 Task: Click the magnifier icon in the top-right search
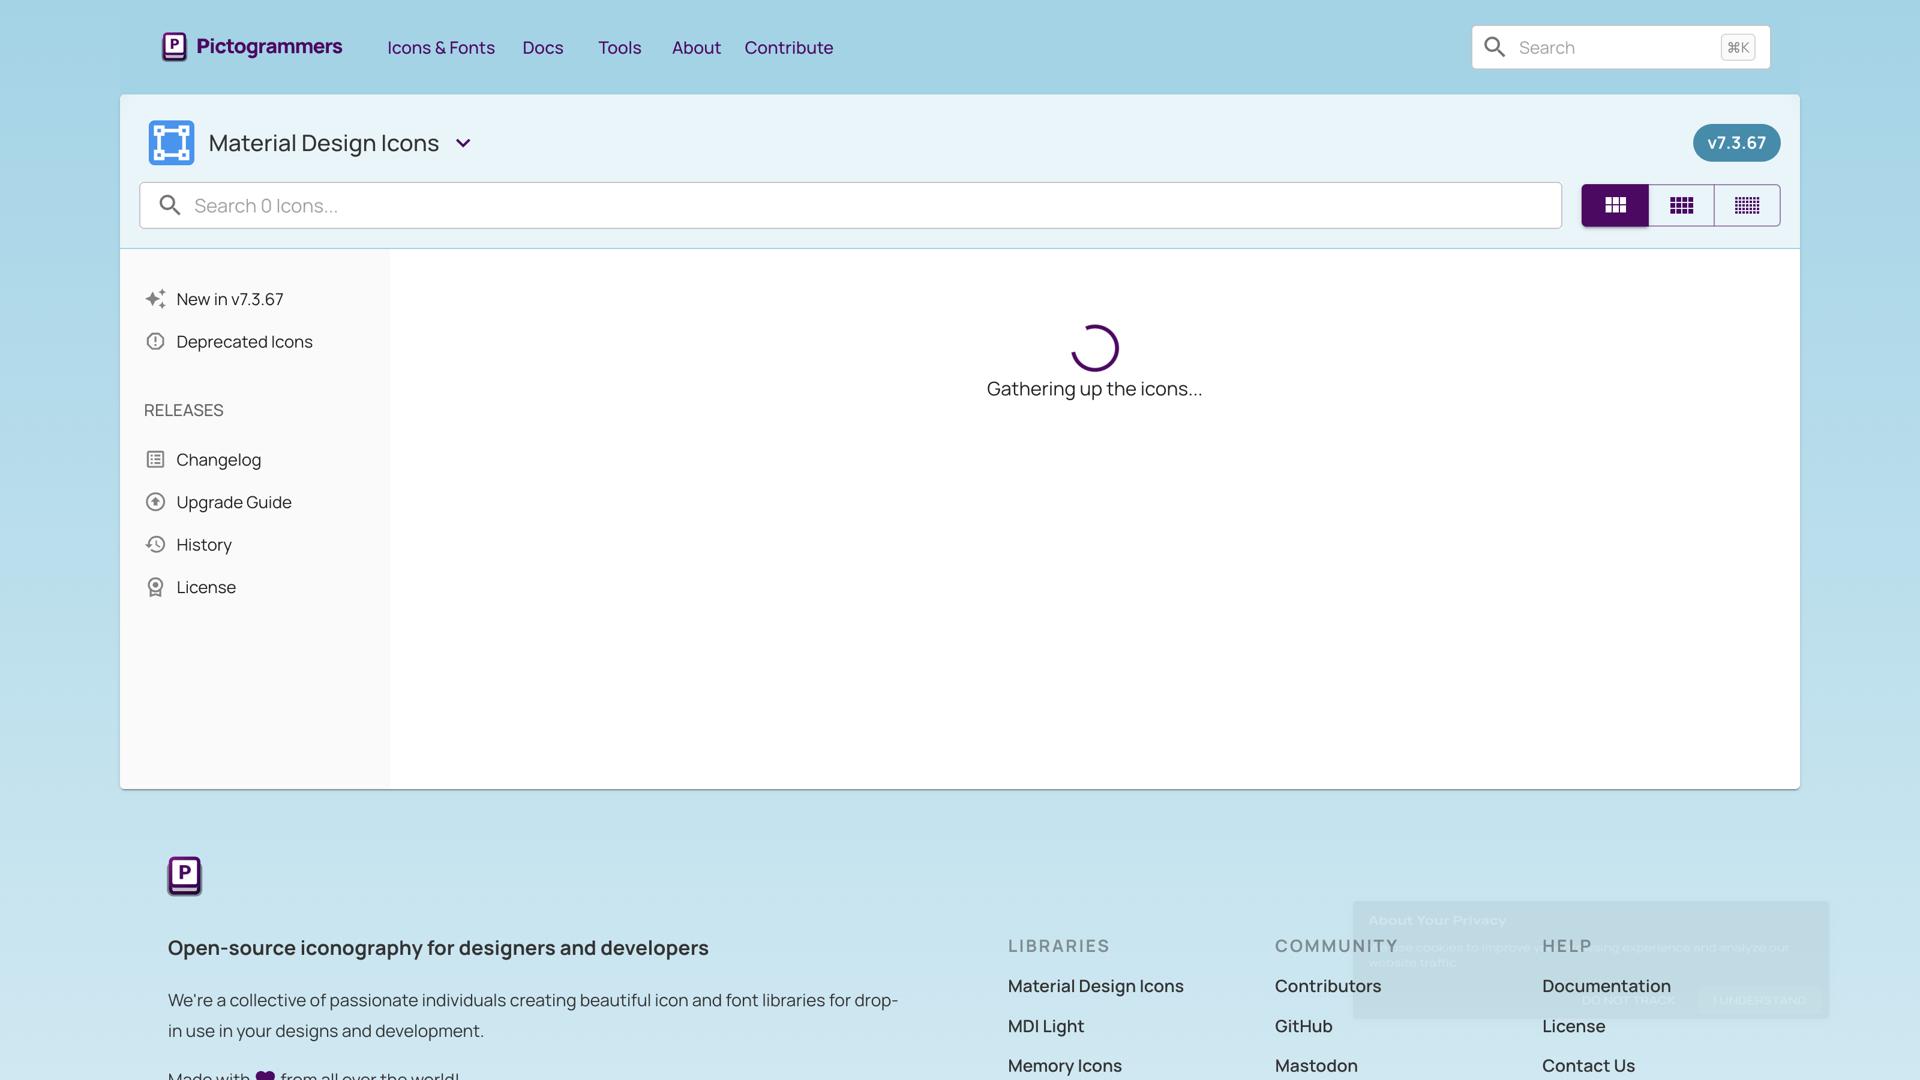coord(1495,47)
